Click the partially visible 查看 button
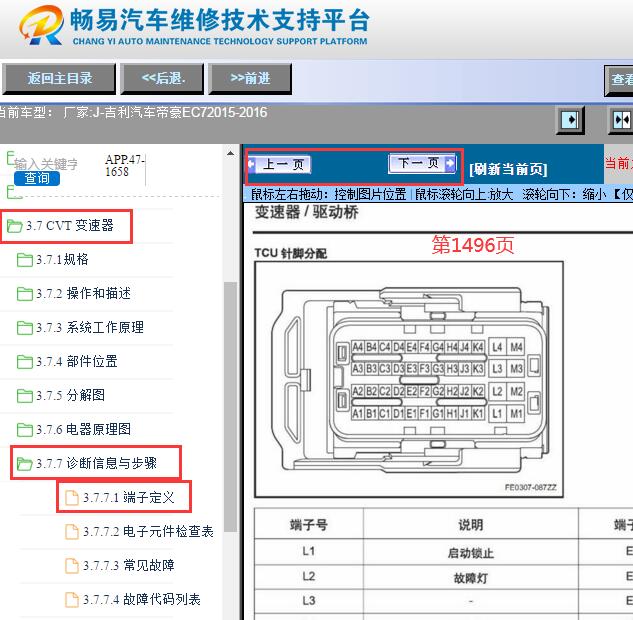Image resolution: width=633 pixels, height=620 pixels. [619, 80]
